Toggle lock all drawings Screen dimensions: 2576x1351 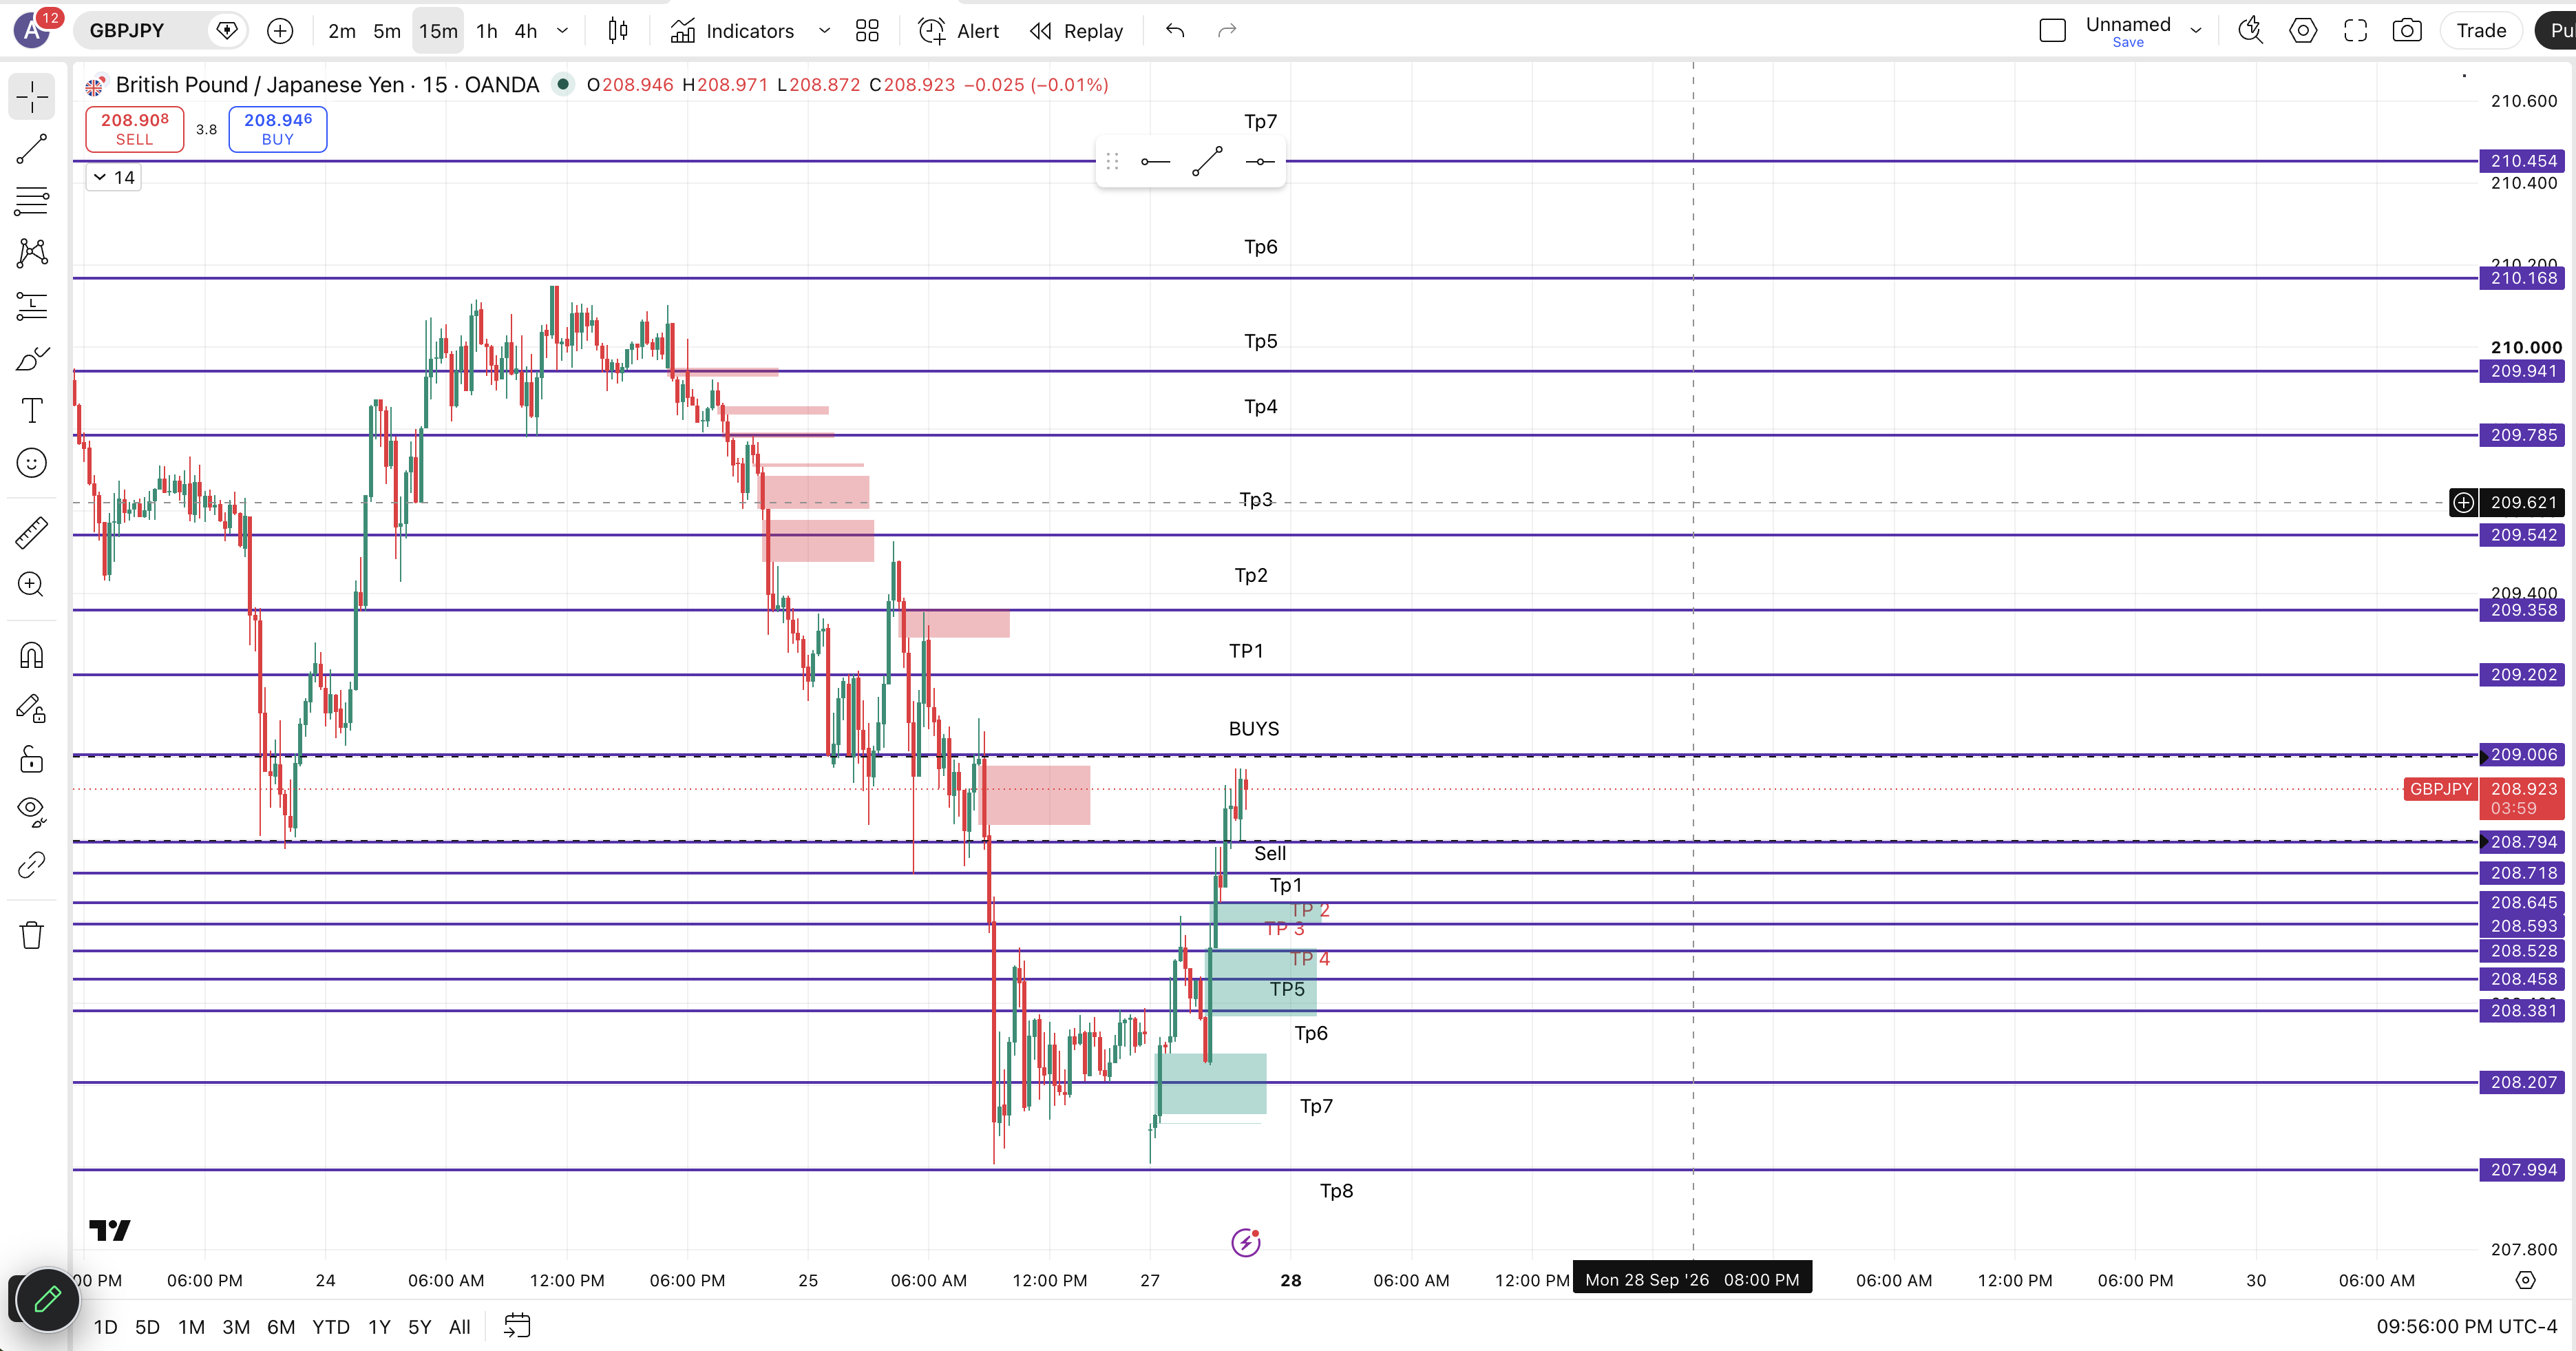click(32, 760)
